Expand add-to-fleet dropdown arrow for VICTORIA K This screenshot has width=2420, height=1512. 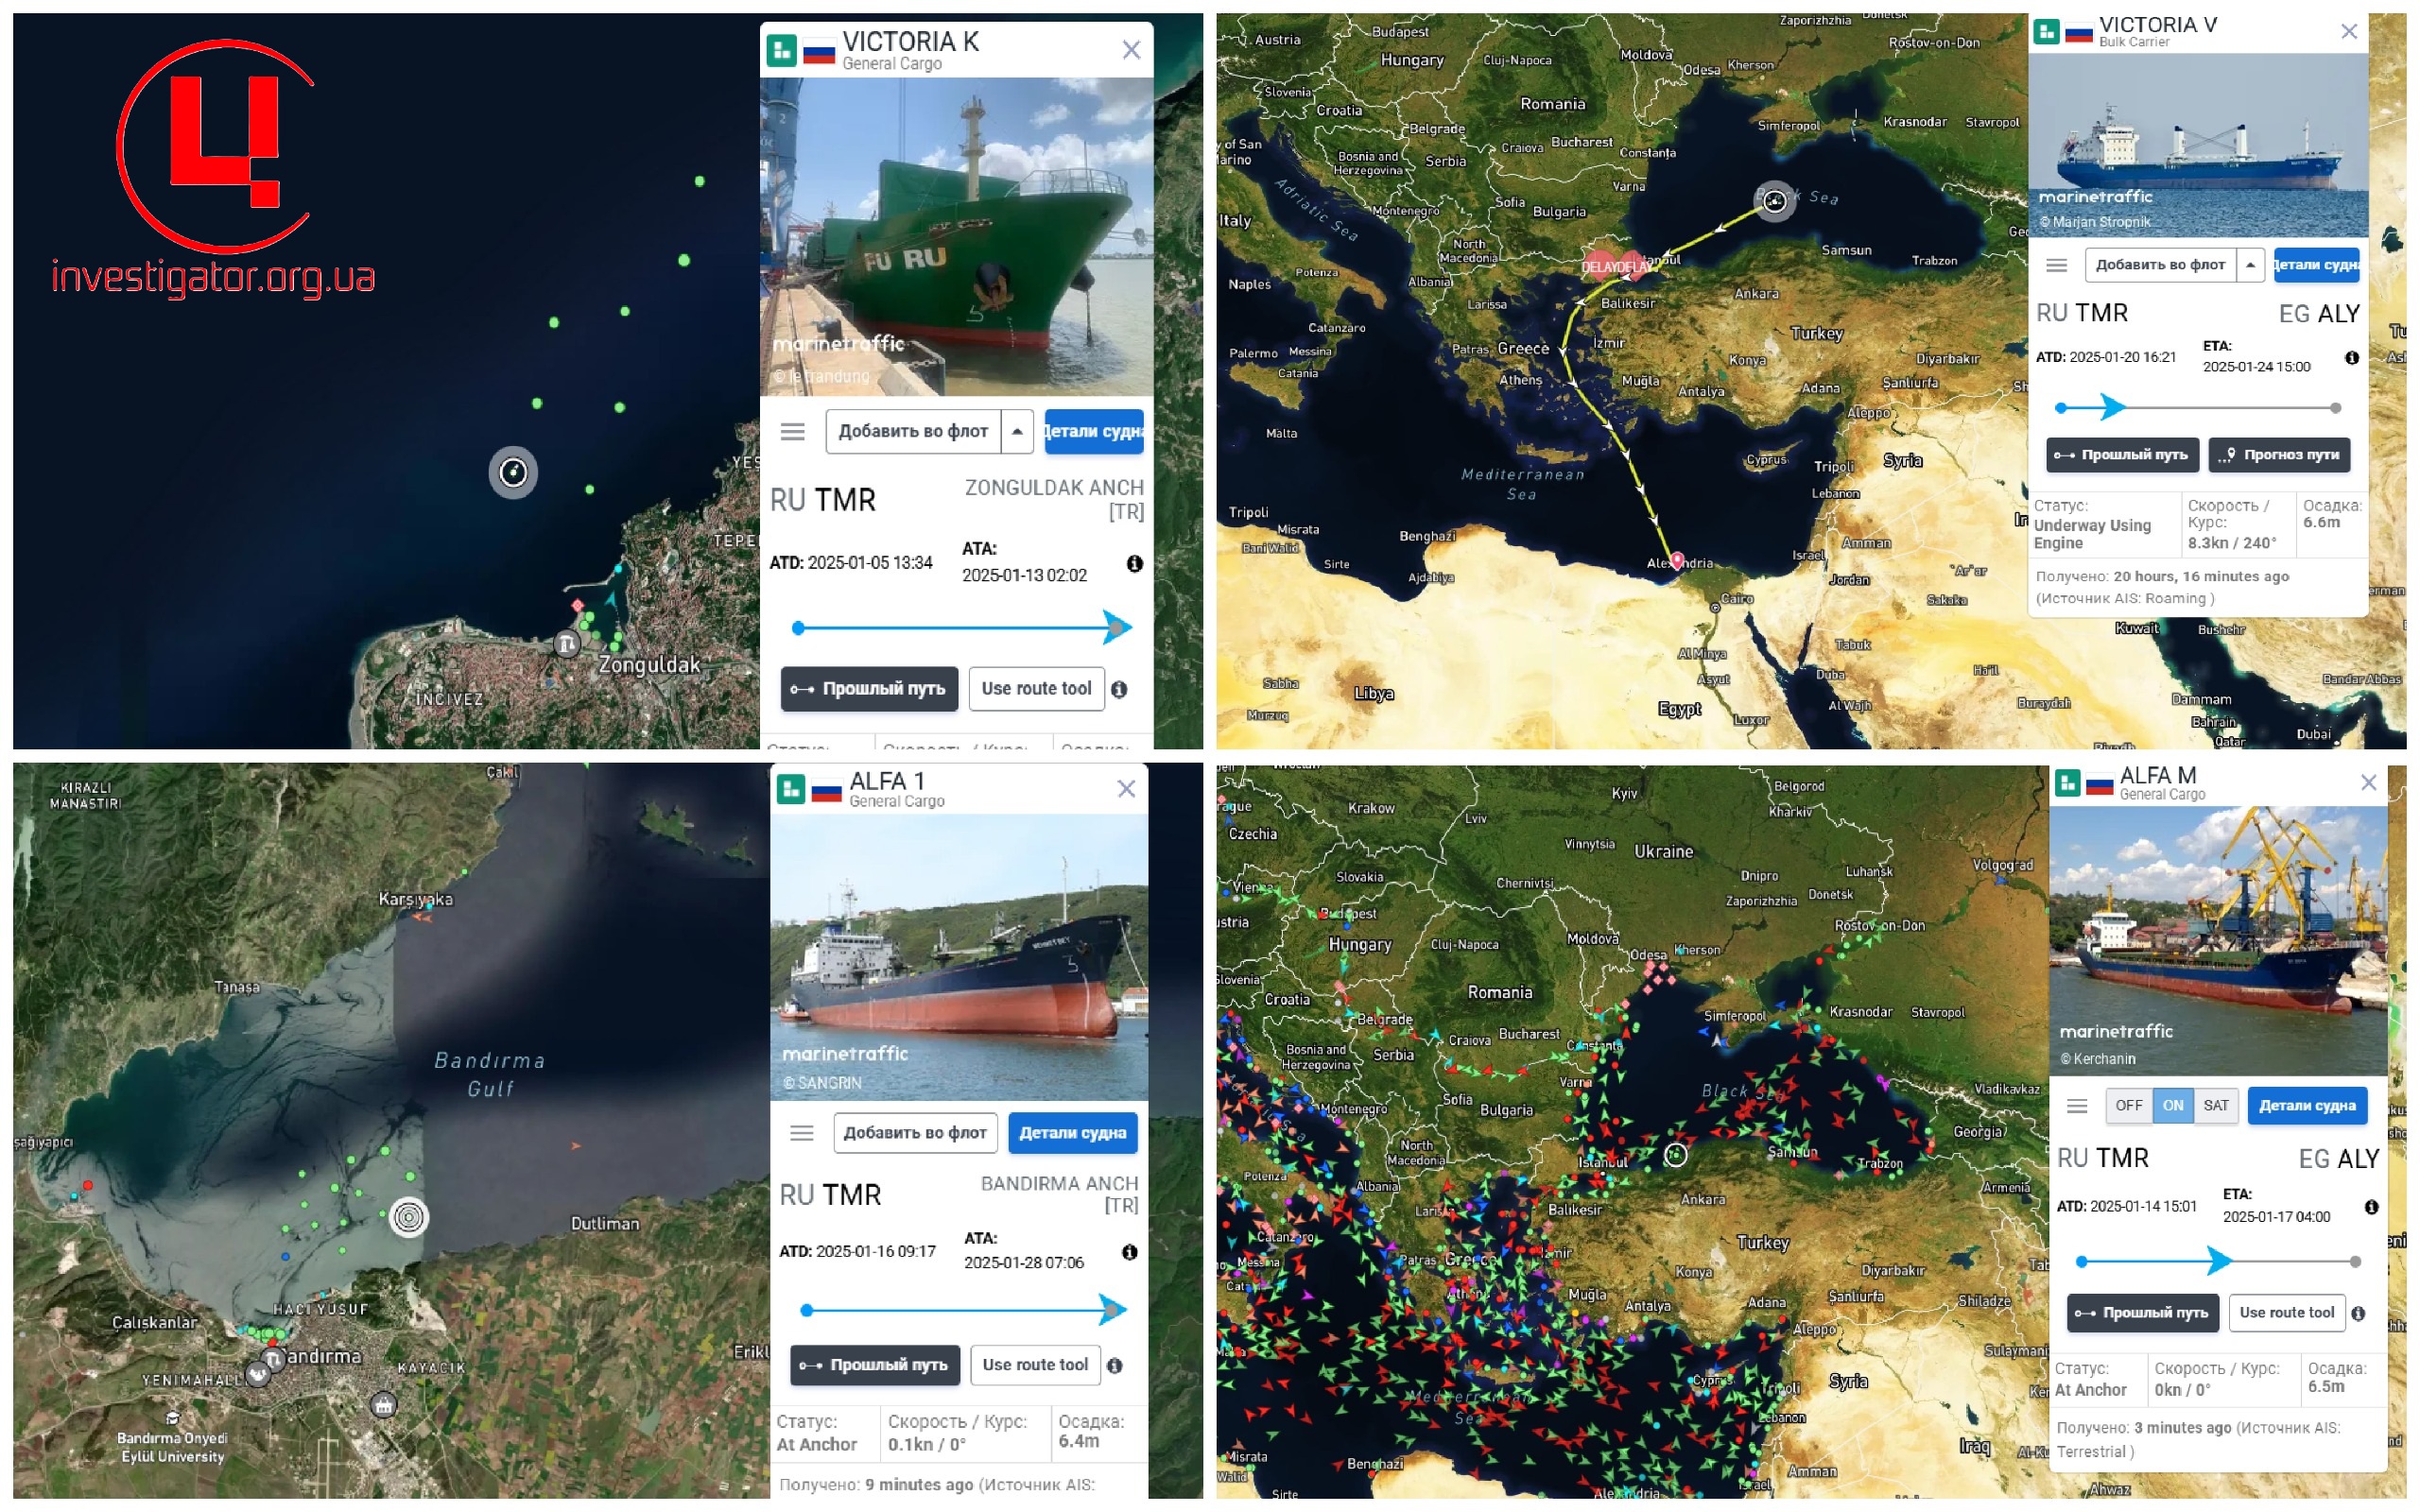click(x=1017, y=431)
